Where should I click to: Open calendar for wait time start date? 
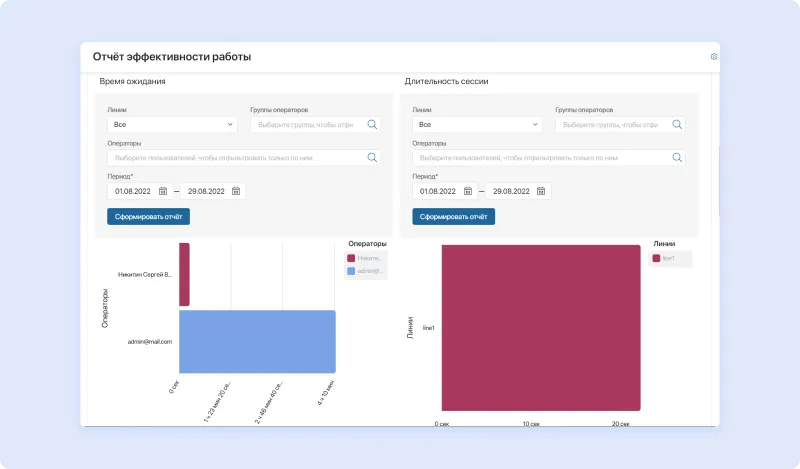163,191
